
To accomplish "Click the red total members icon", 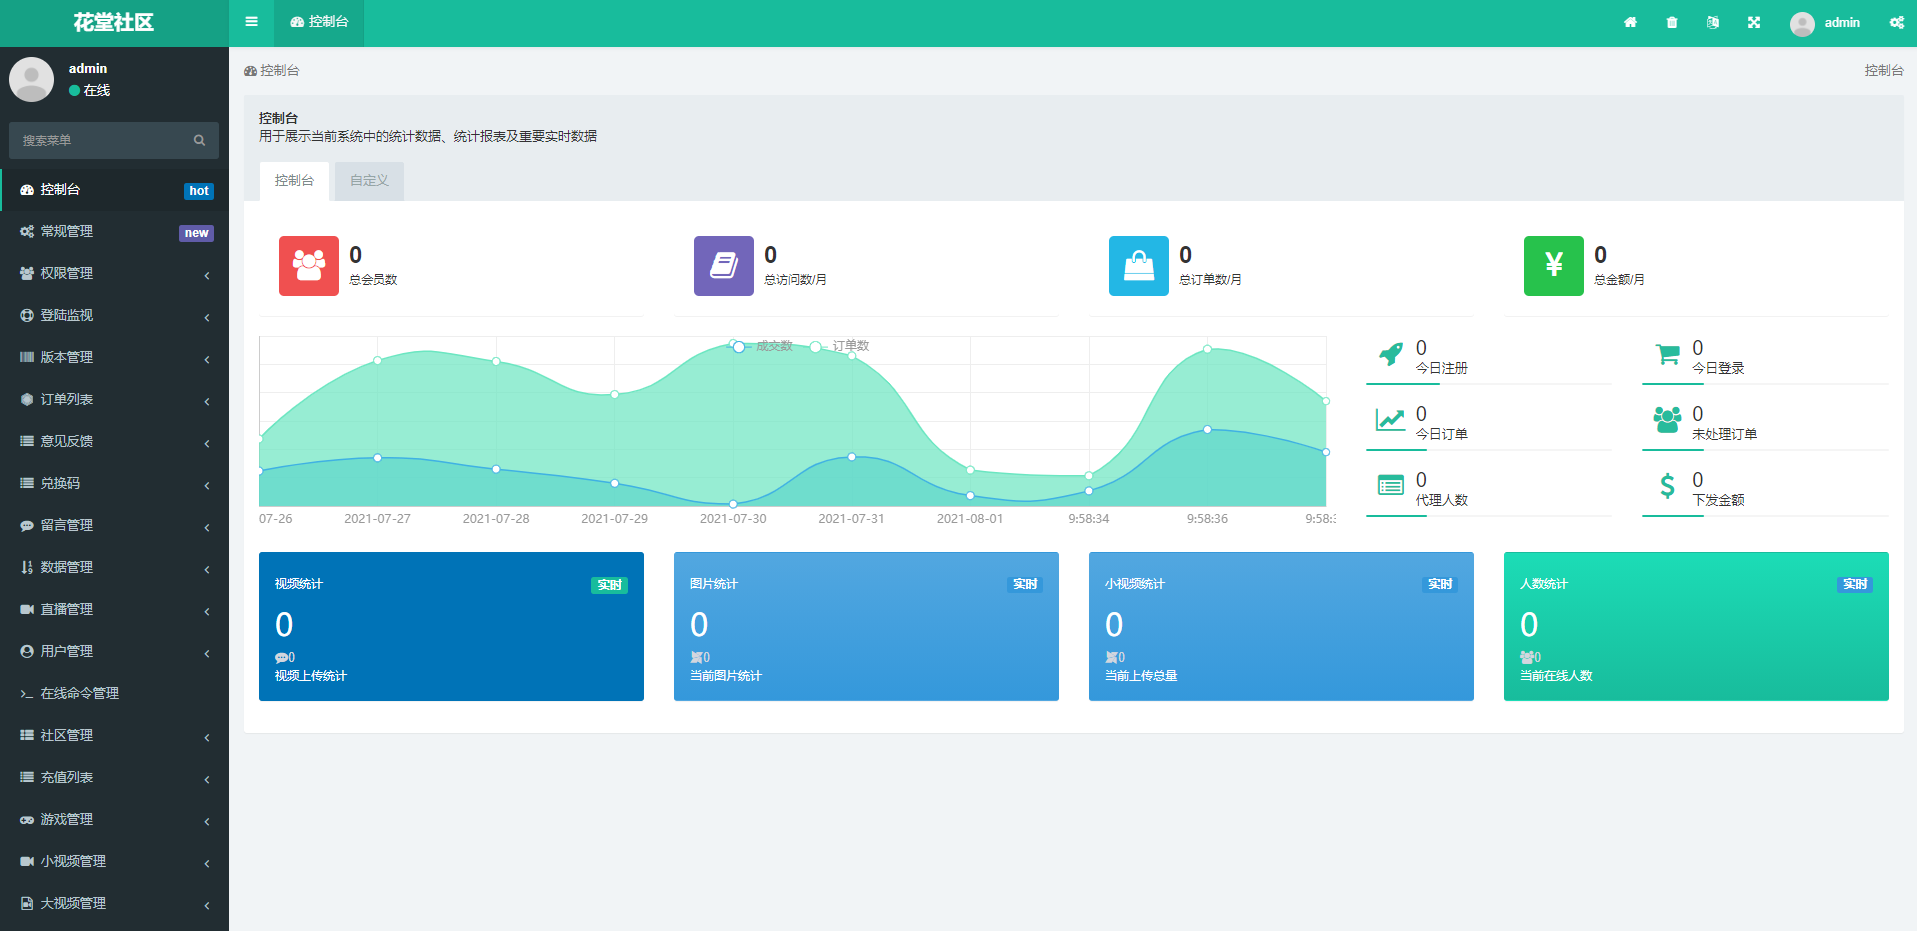I will [x=308, y=266].
